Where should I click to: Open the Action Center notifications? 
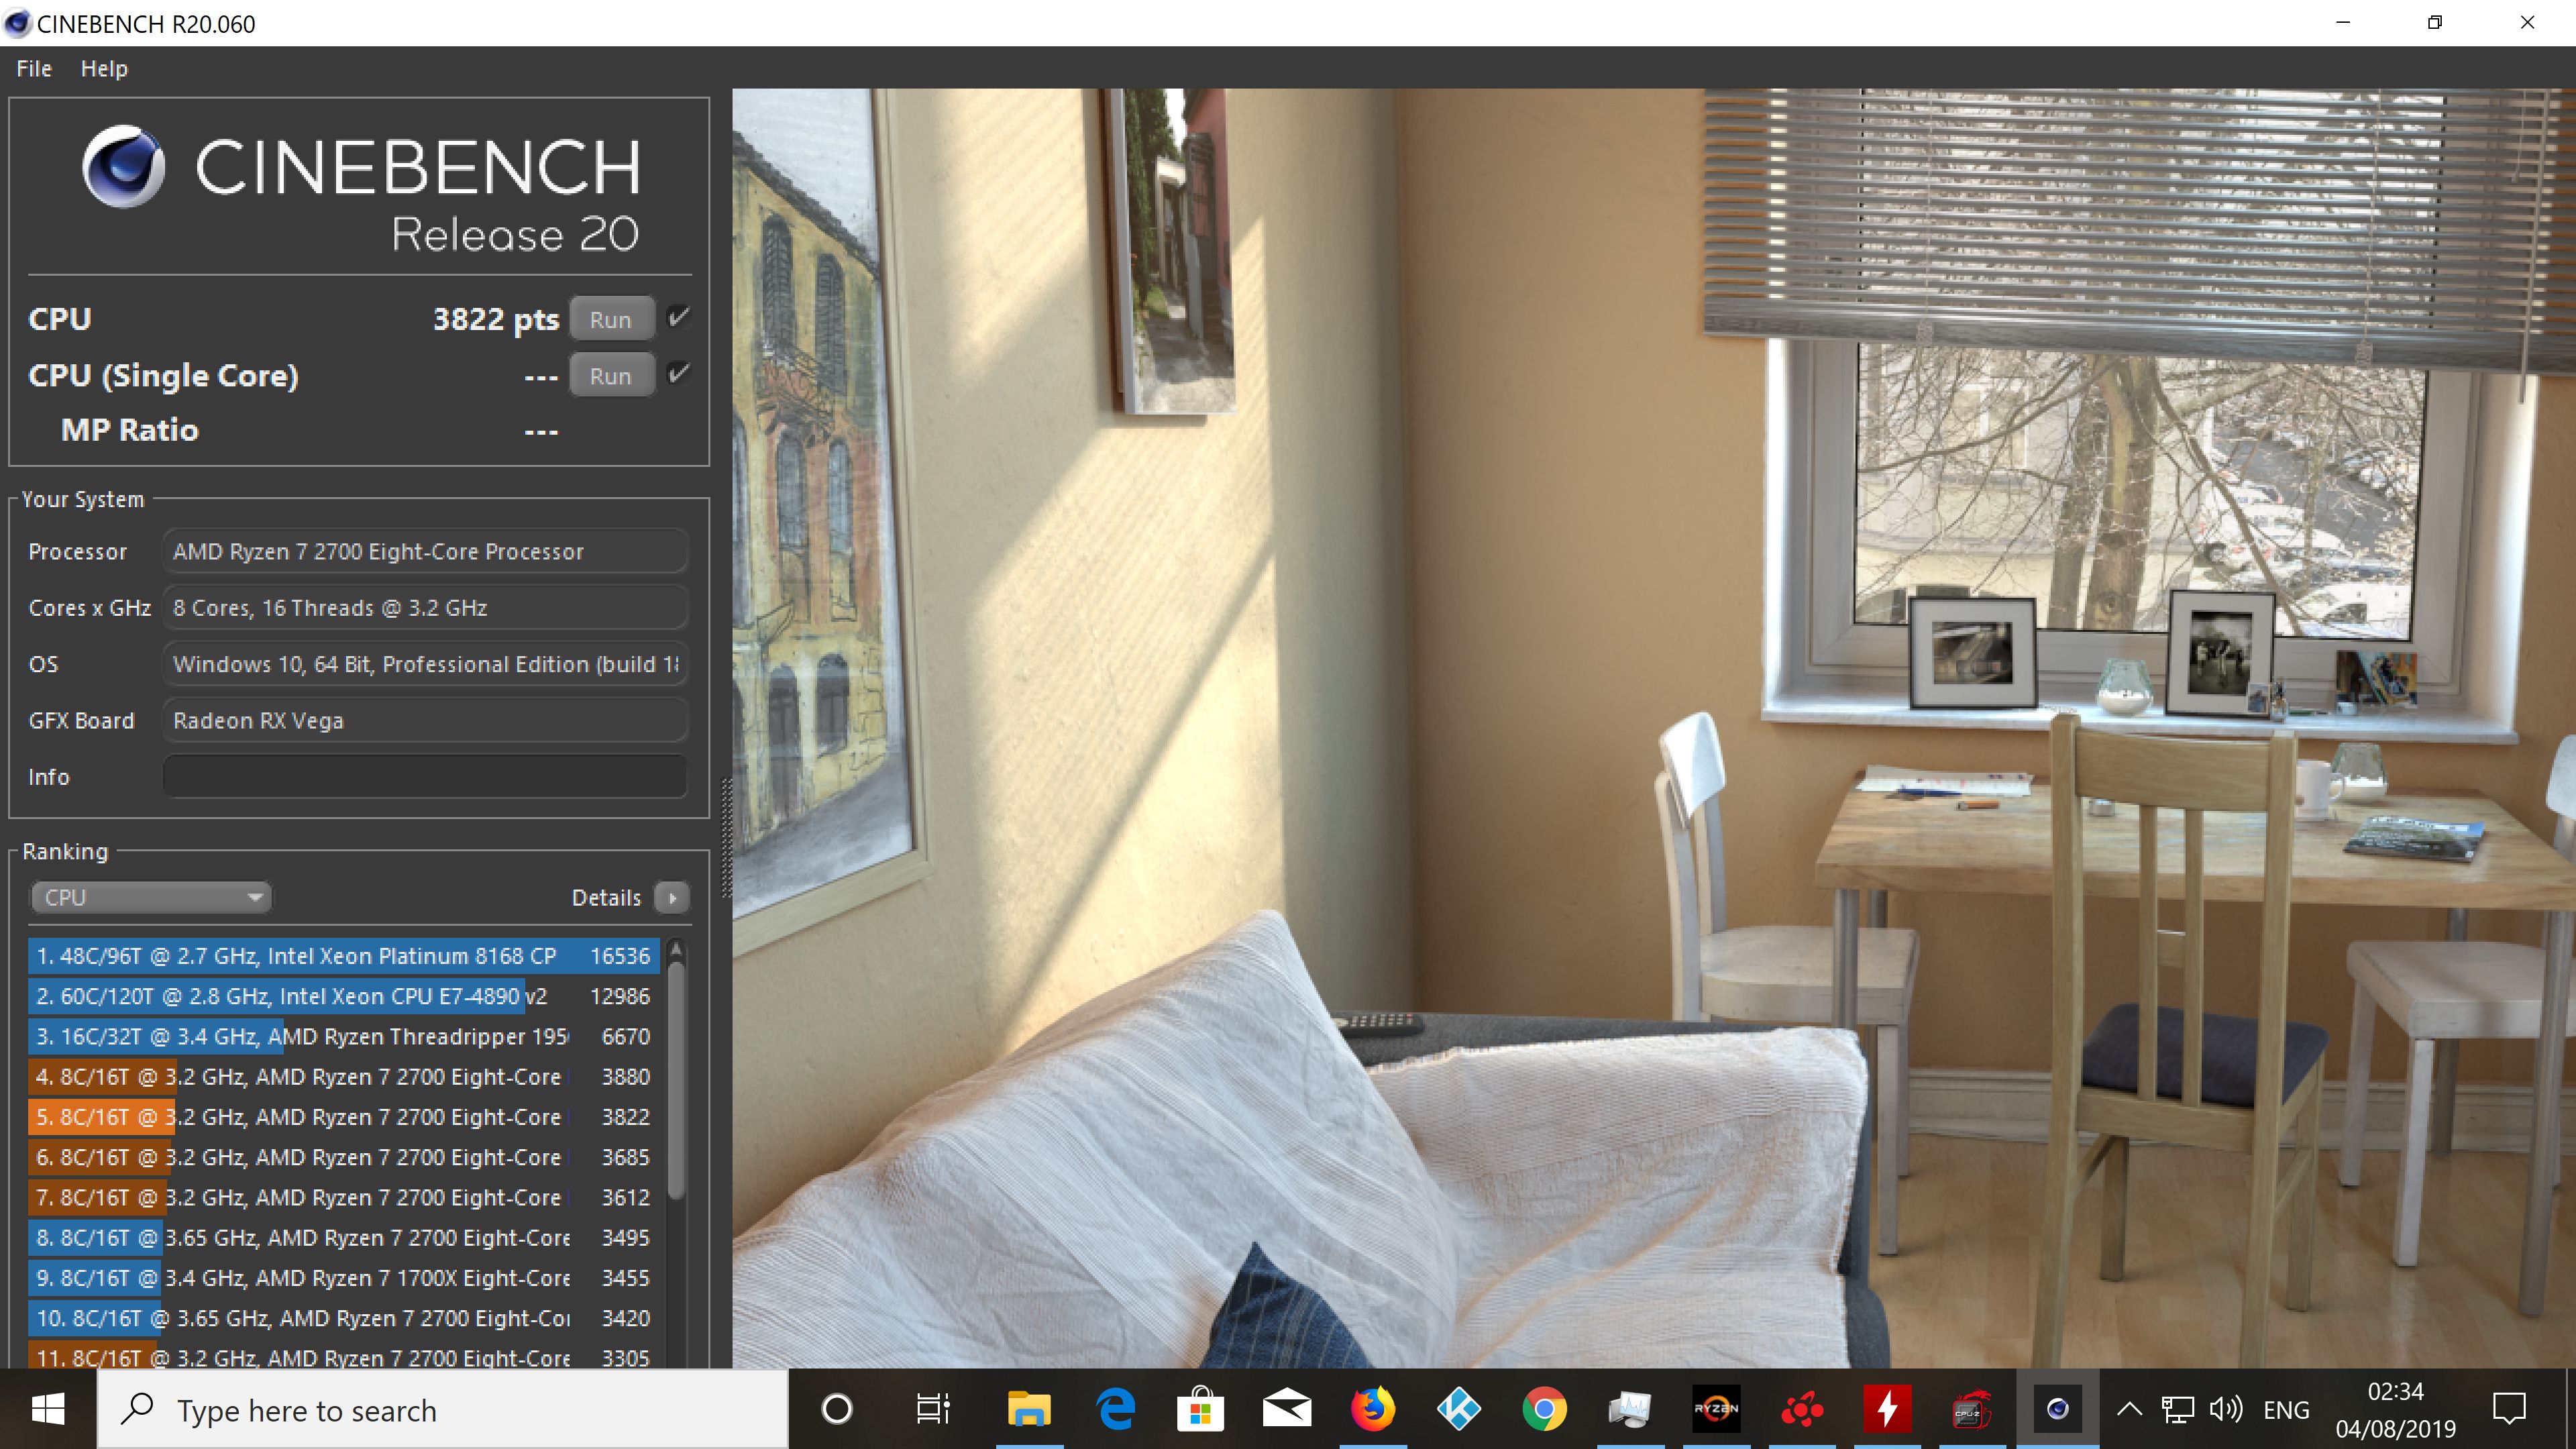coord(2509,1409)
